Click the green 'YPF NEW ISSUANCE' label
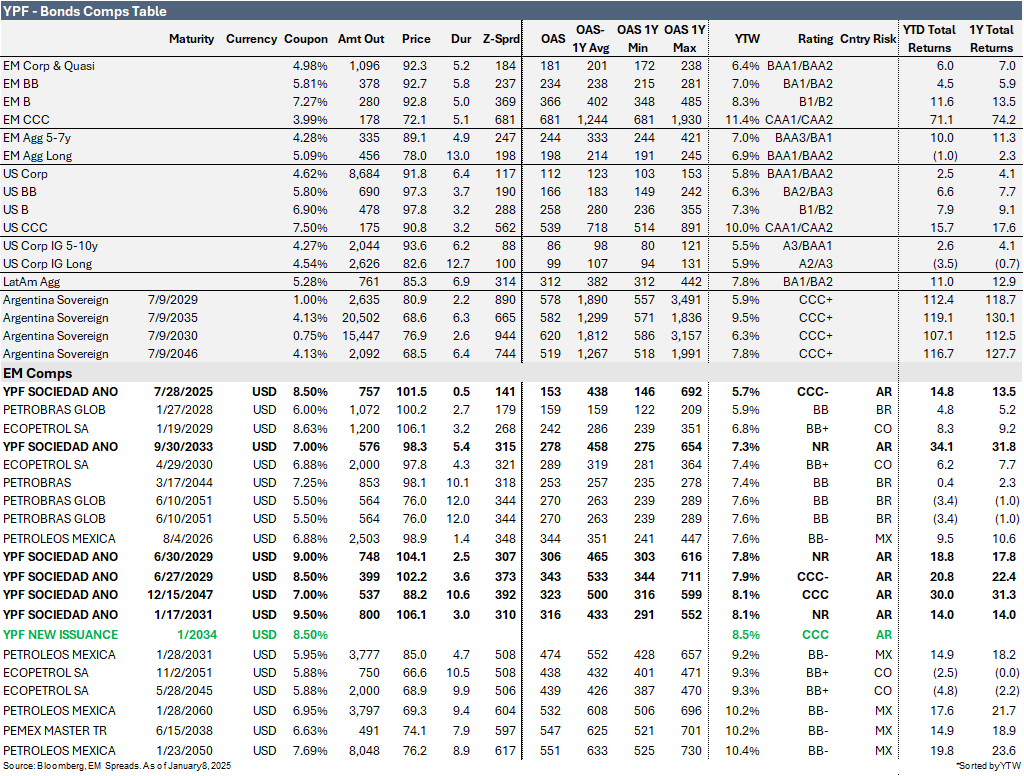 point(60,635)
